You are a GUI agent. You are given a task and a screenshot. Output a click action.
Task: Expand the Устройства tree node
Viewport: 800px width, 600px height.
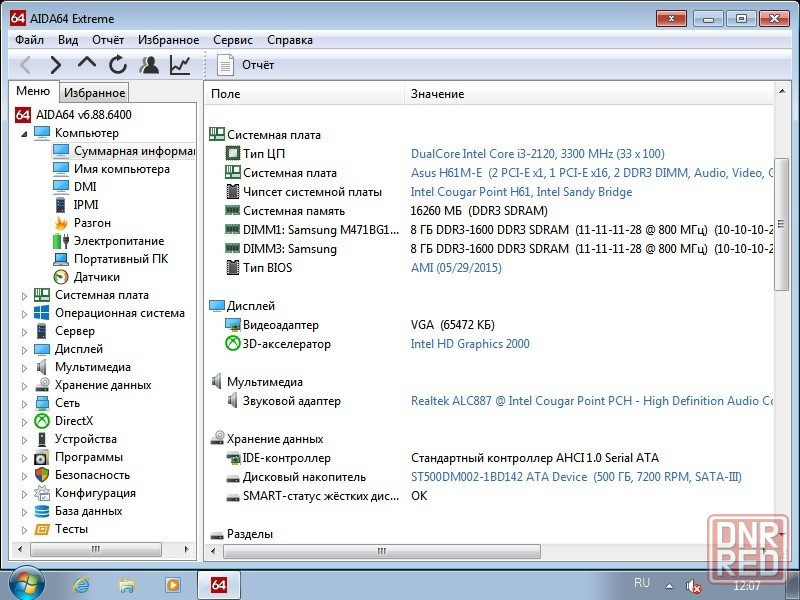[24, 440]
